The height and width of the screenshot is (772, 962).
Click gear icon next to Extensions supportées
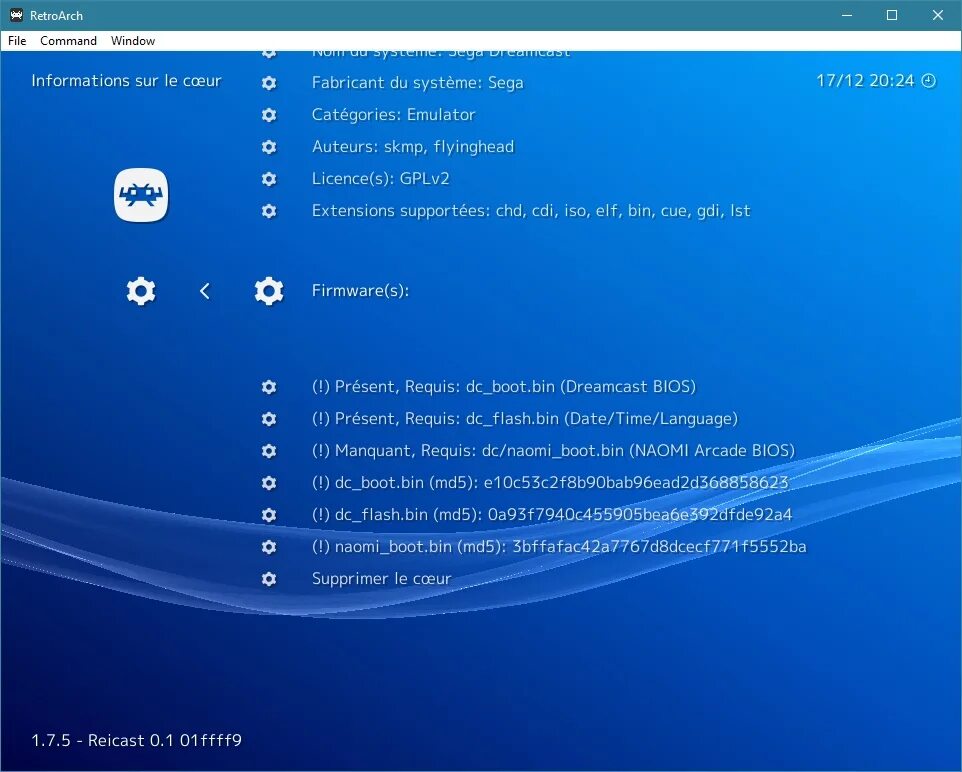tap(269, 210)
